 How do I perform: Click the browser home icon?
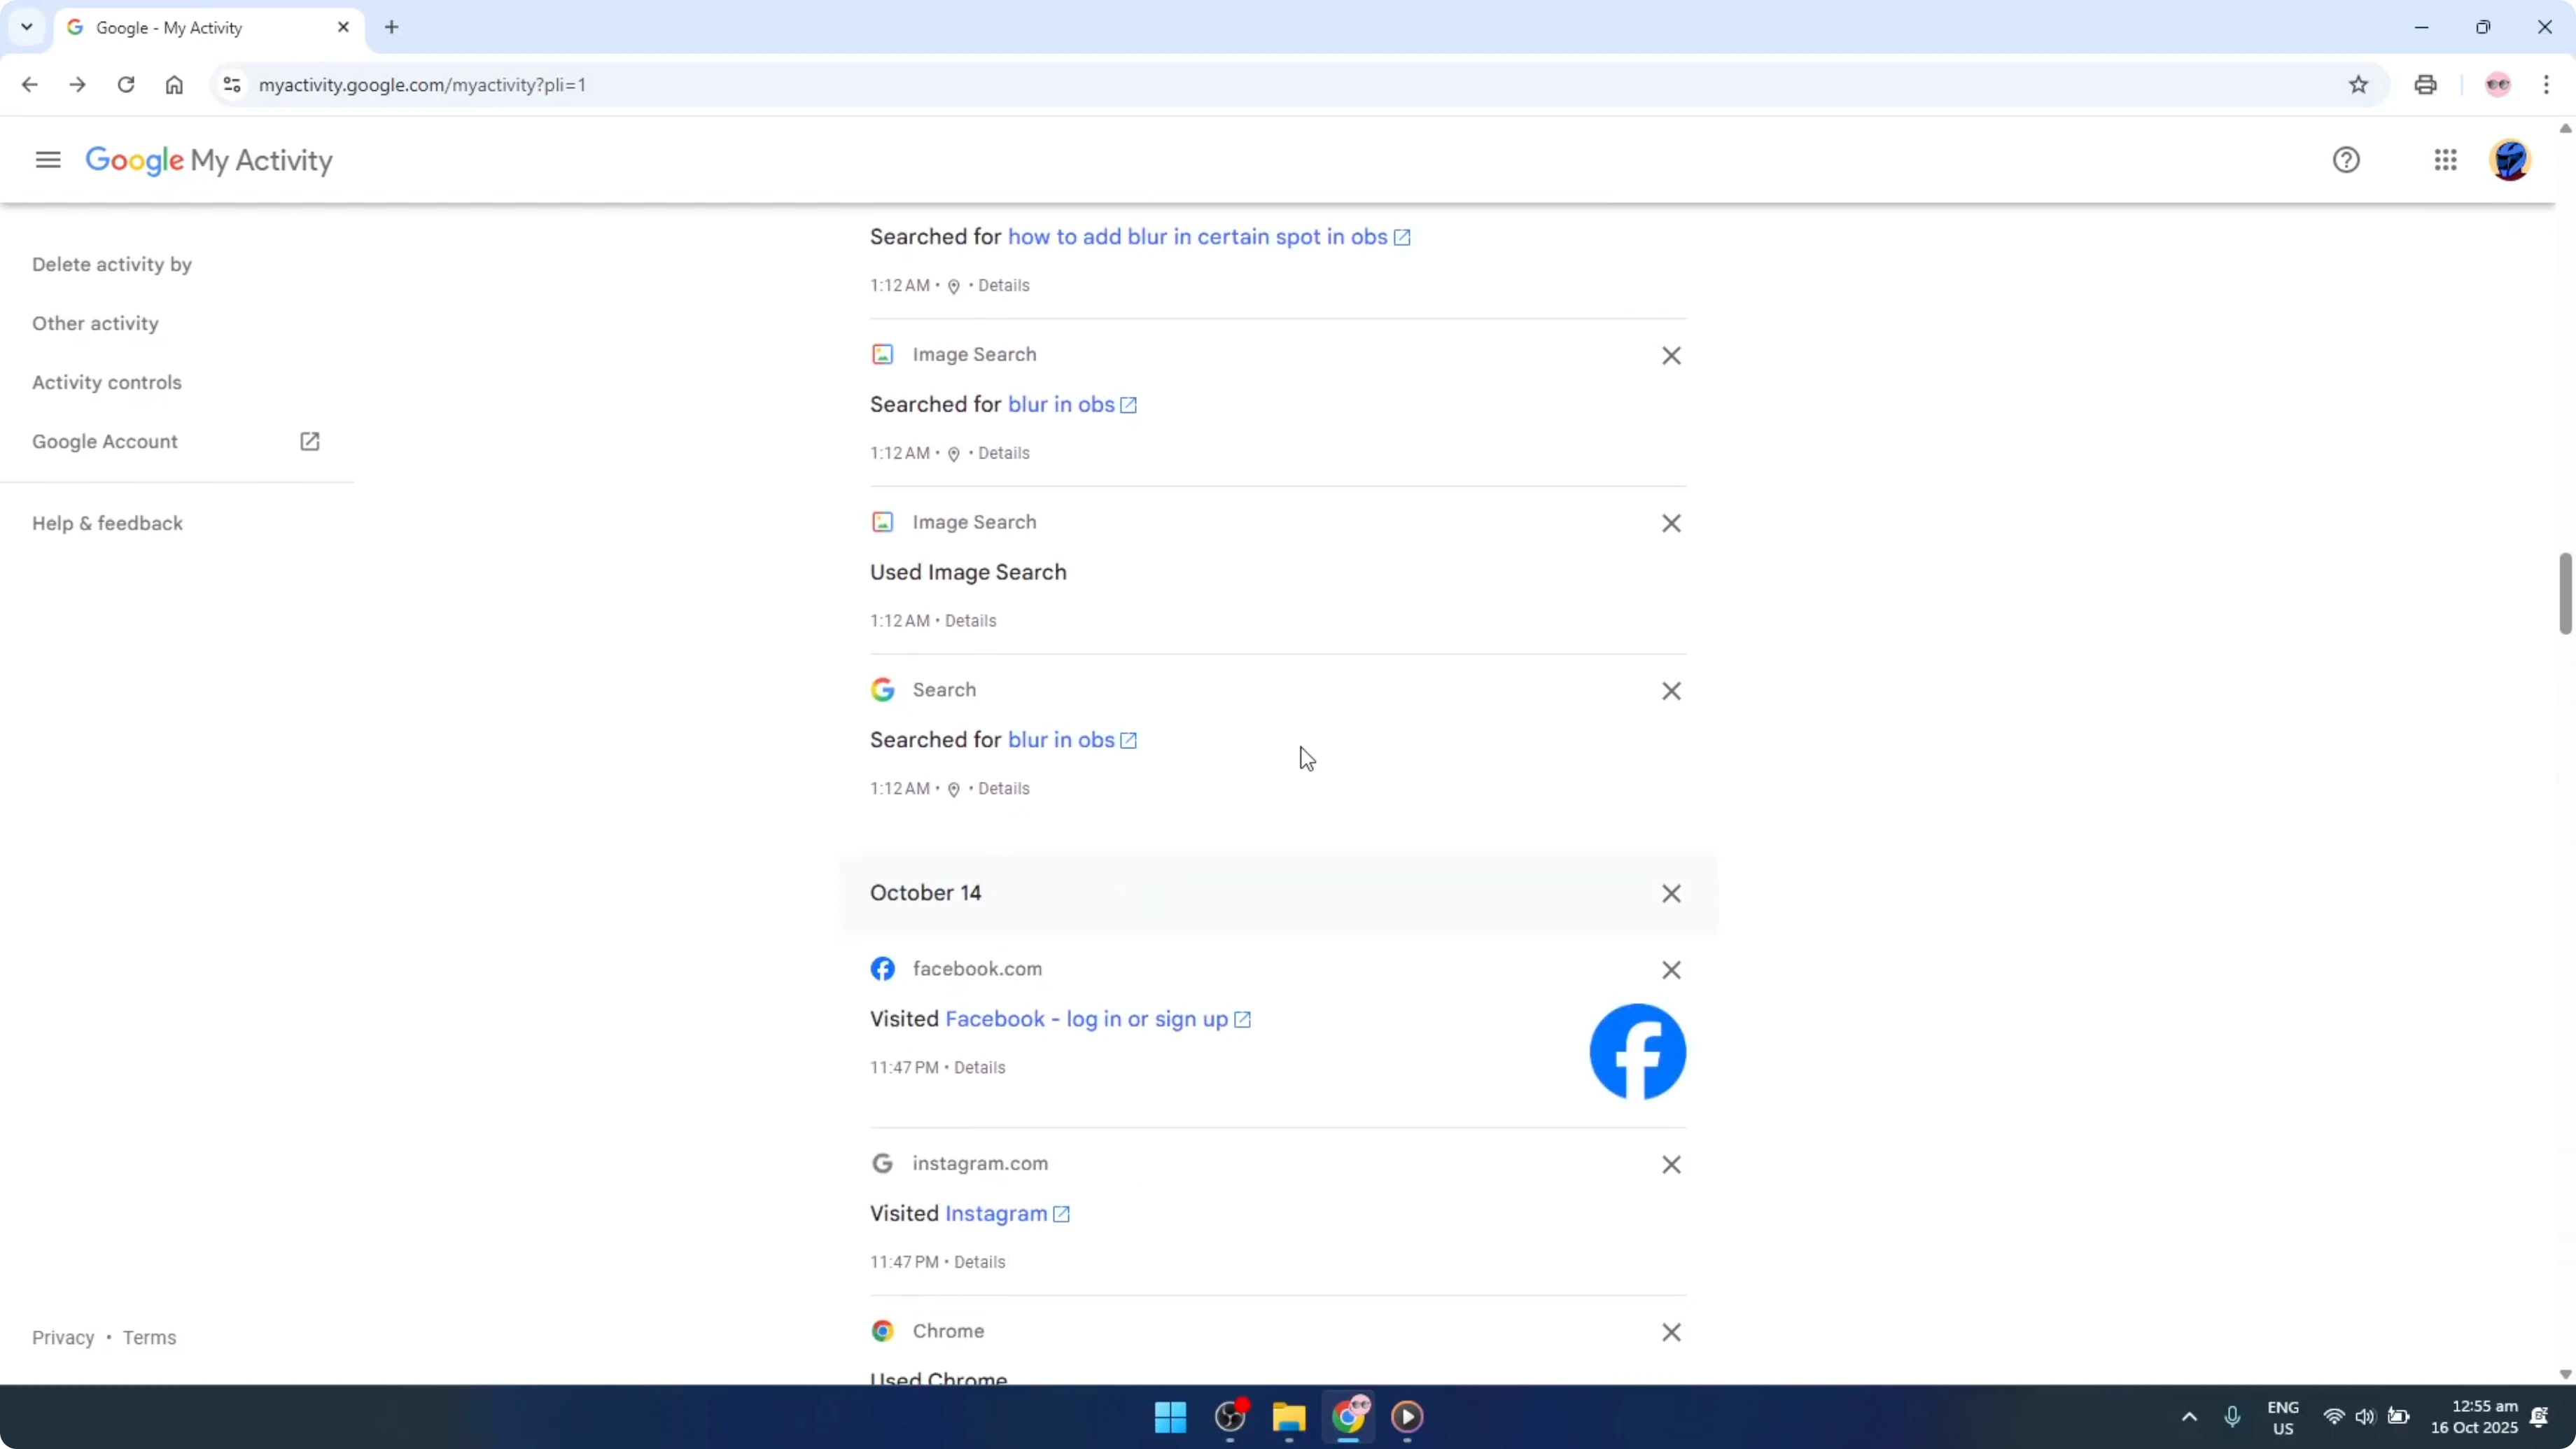[x=174, y=84]
